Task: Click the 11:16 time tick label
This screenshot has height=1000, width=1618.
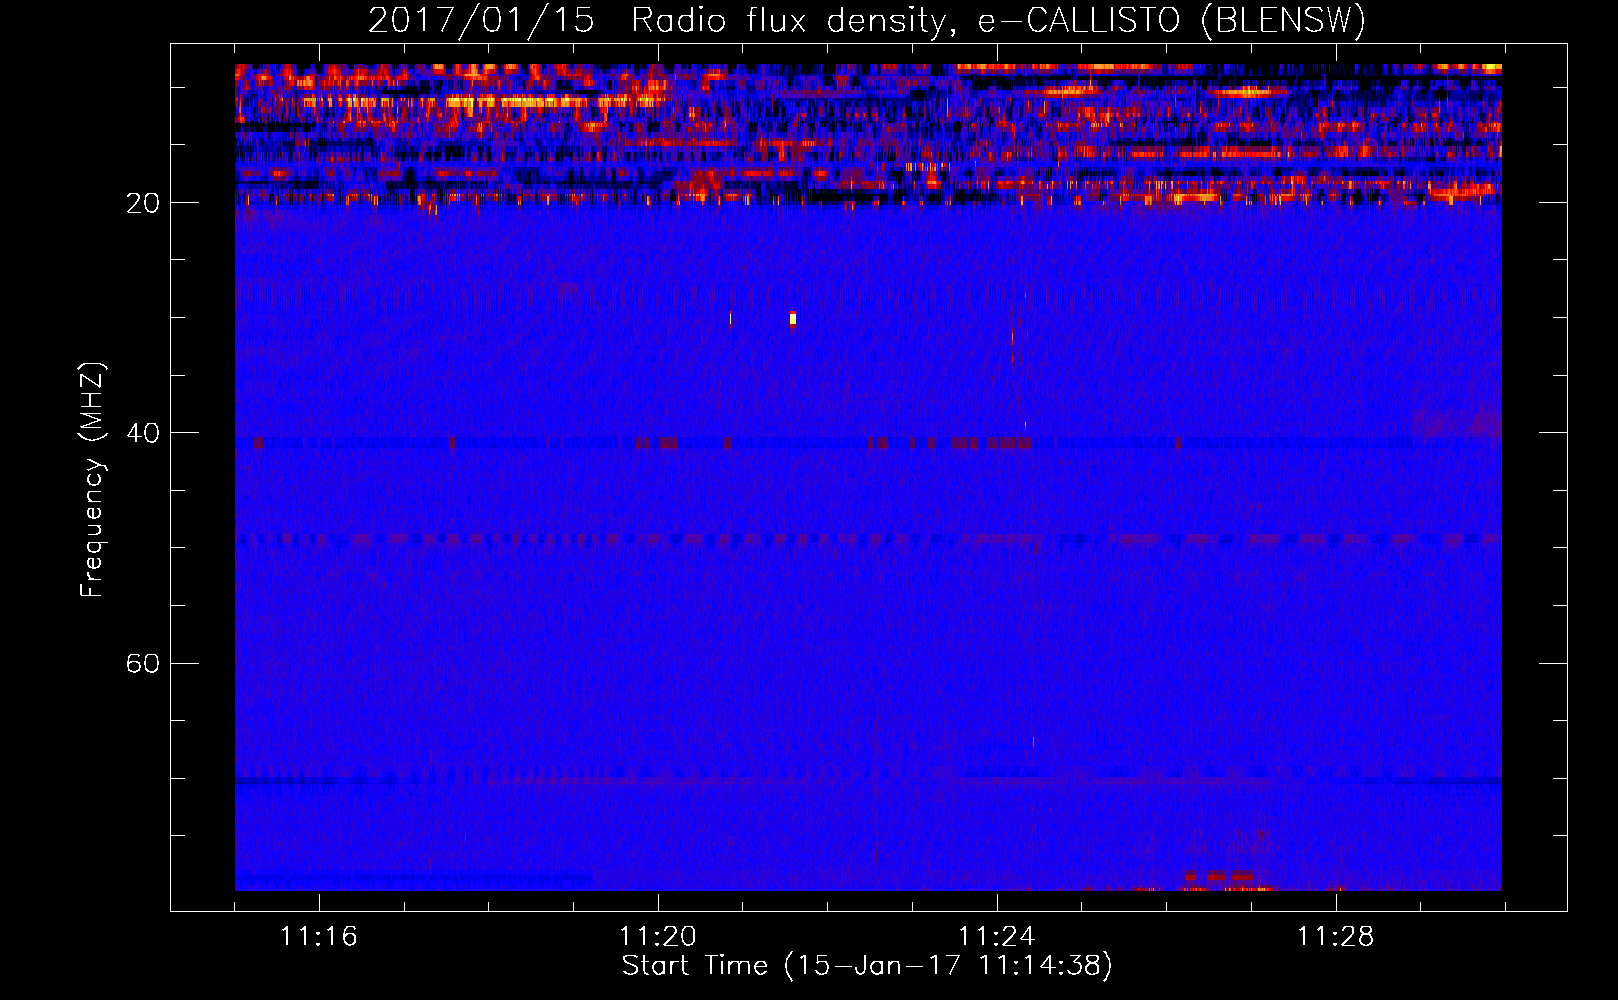Action: [318, 937]
